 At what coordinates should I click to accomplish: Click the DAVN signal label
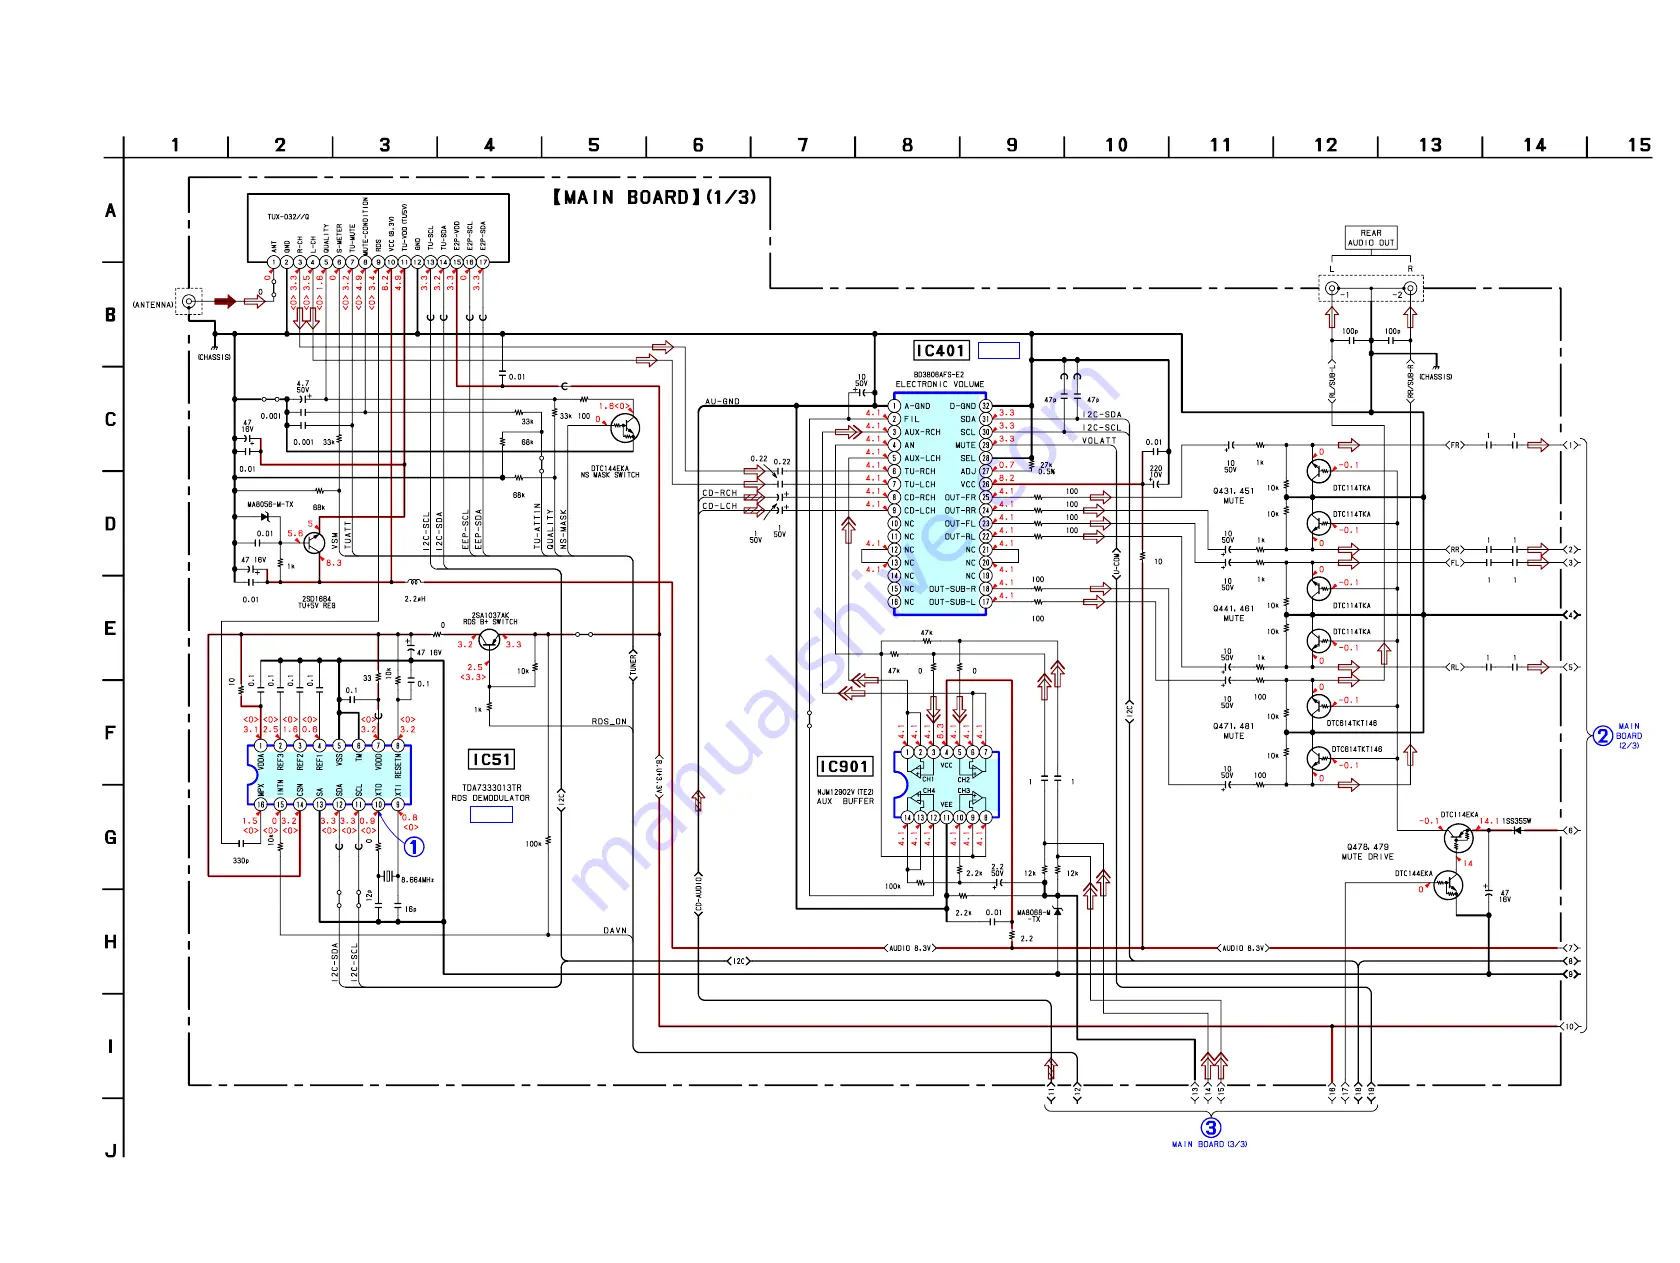point(615,931)
